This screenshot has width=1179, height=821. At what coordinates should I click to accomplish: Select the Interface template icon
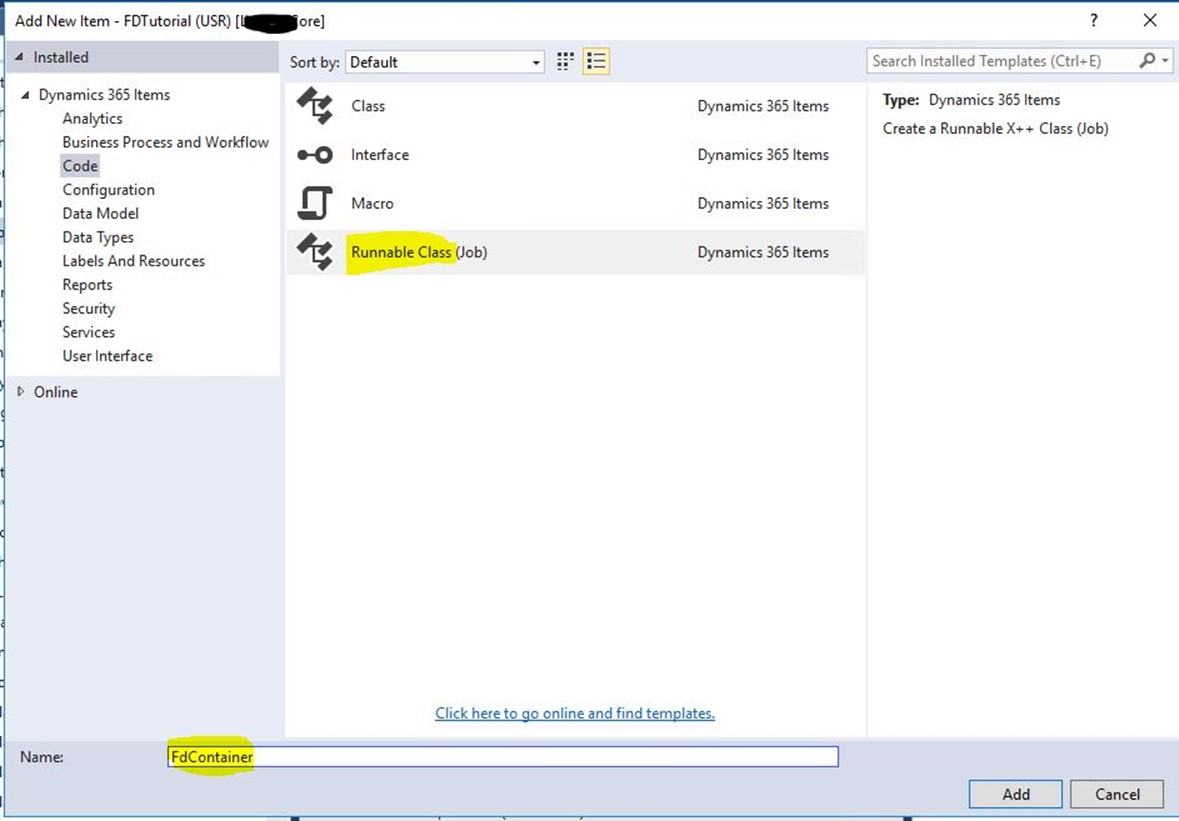point(314,155)
